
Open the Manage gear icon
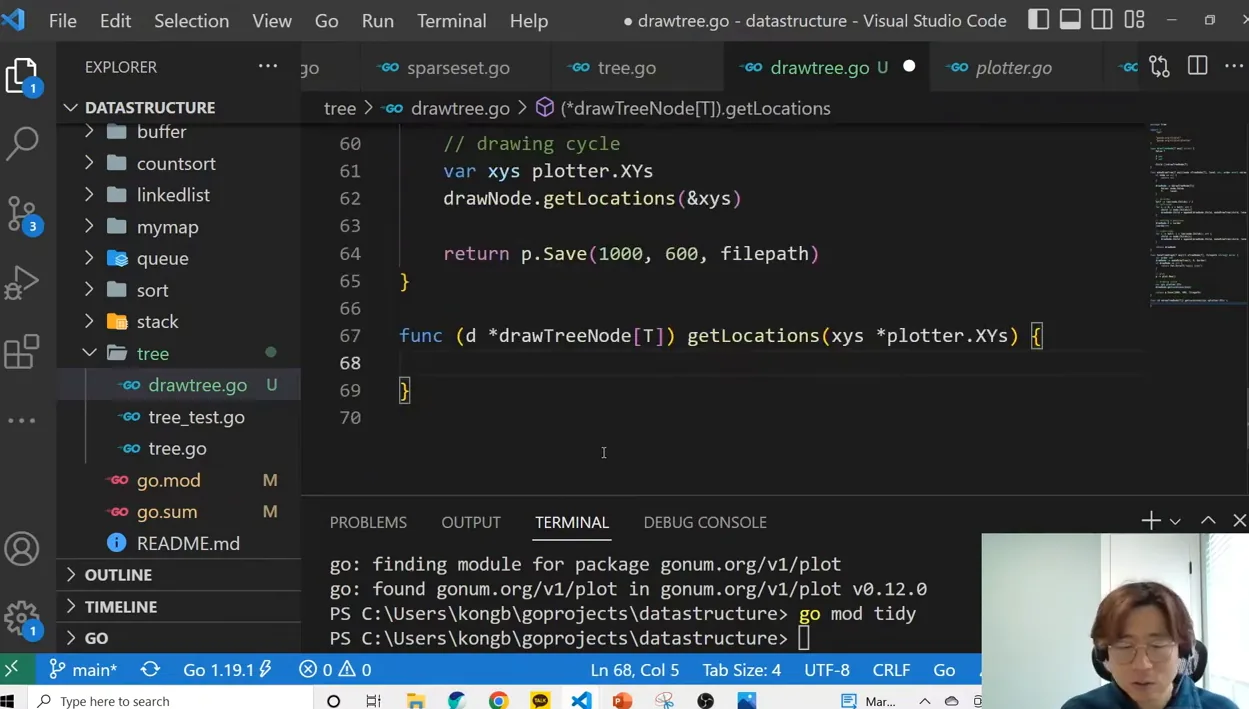pos(22,618)
